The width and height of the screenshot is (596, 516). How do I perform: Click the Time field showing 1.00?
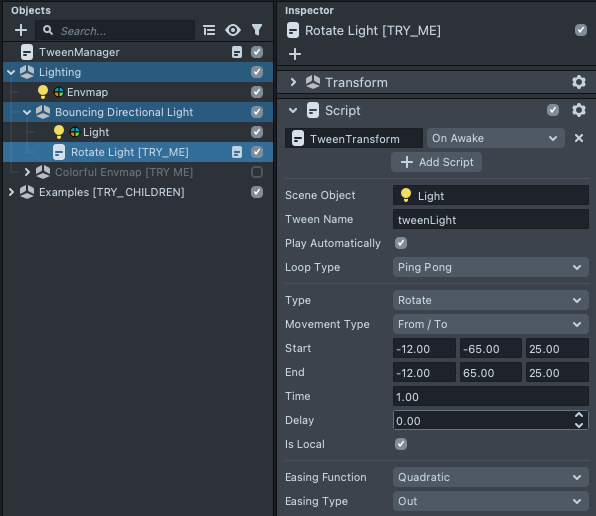click(x=491, y=396)
